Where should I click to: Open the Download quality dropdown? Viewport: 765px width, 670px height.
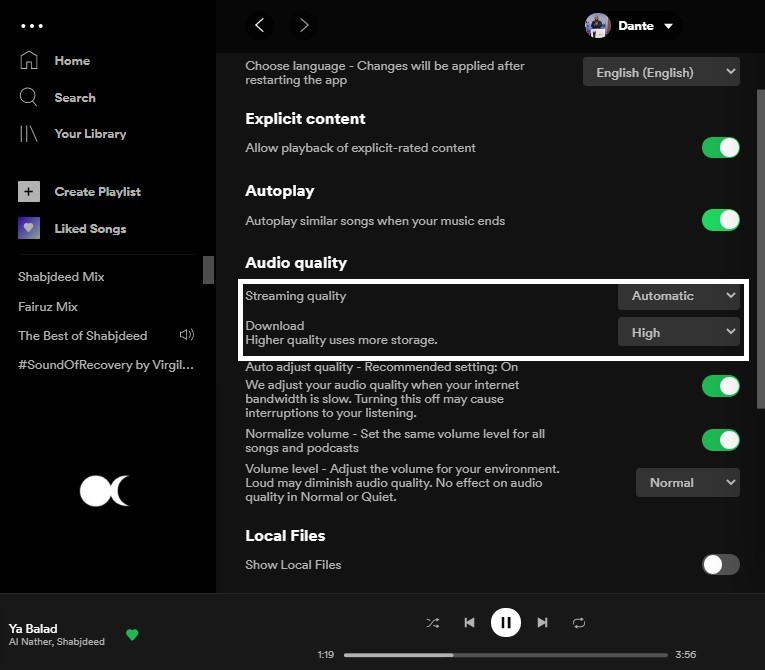679,332
